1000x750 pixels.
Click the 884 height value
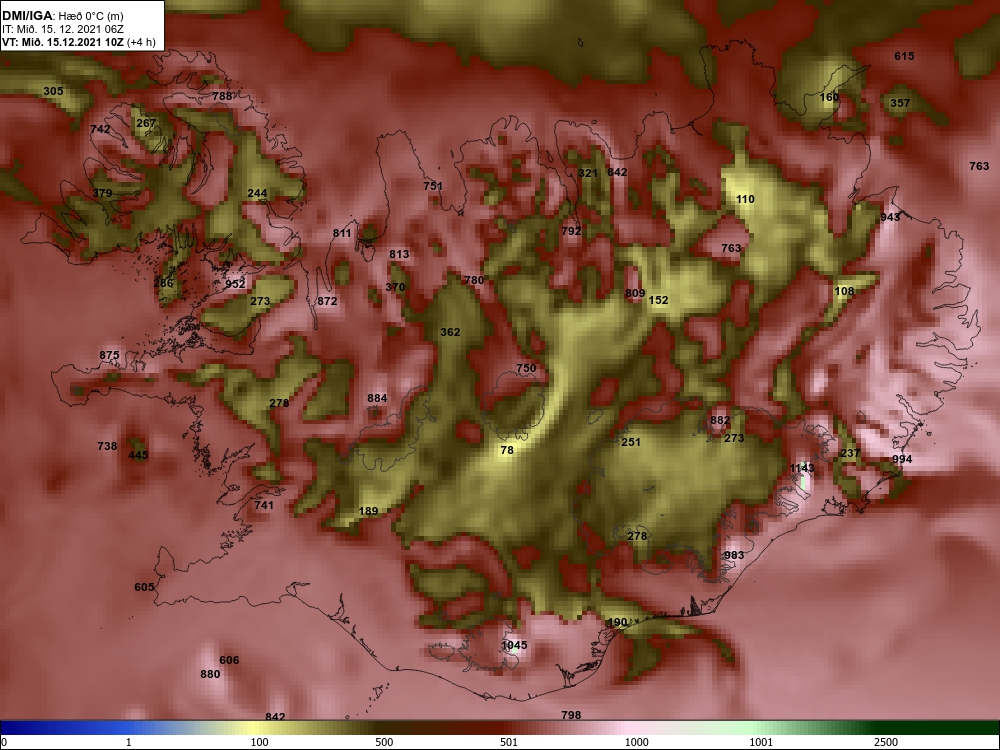[377, 399]
